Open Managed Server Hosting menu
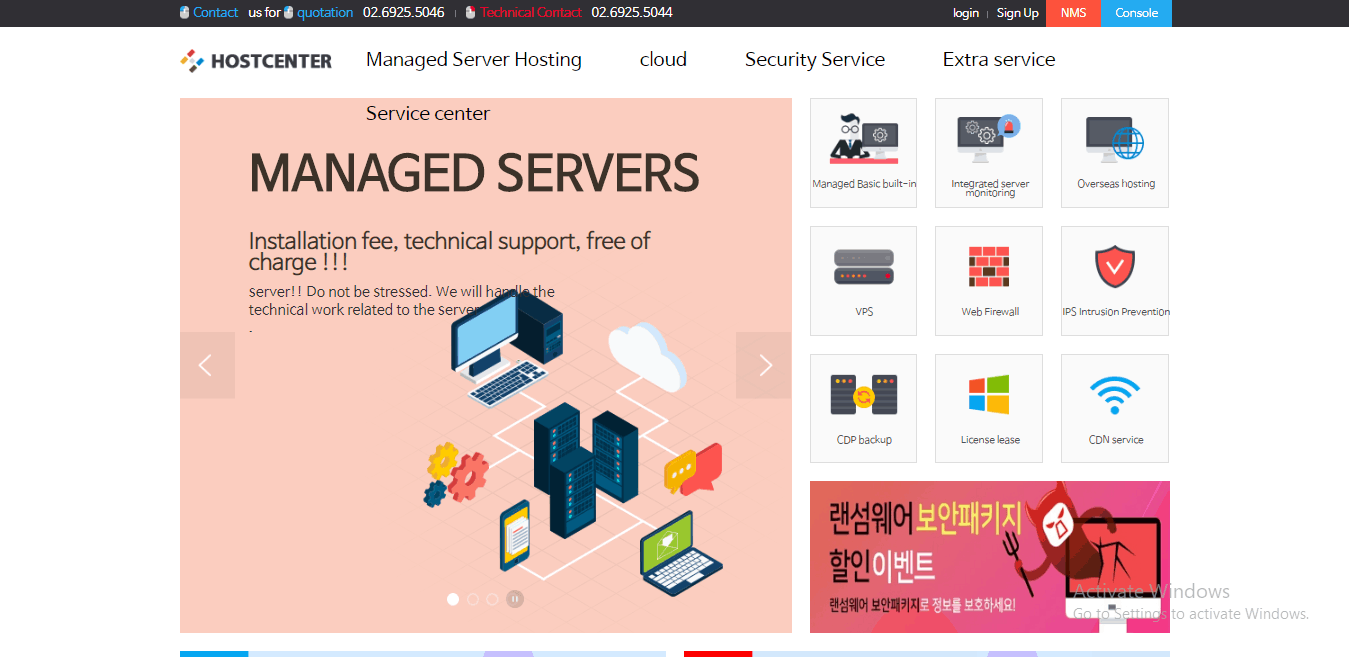This screenshot has height=657, width=1349. [474, 59]
